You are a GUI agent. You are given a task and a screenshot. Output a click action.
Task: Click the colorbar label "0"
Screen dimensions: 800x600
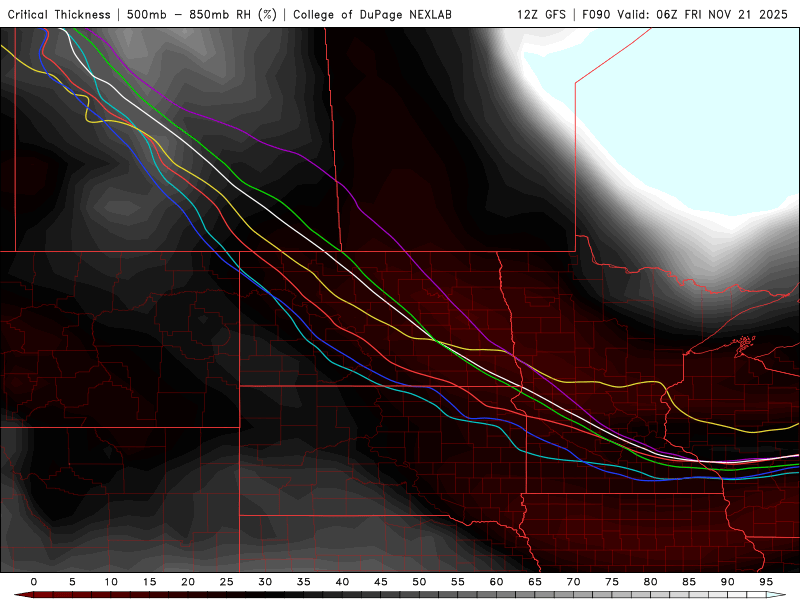tap(34, 582)
